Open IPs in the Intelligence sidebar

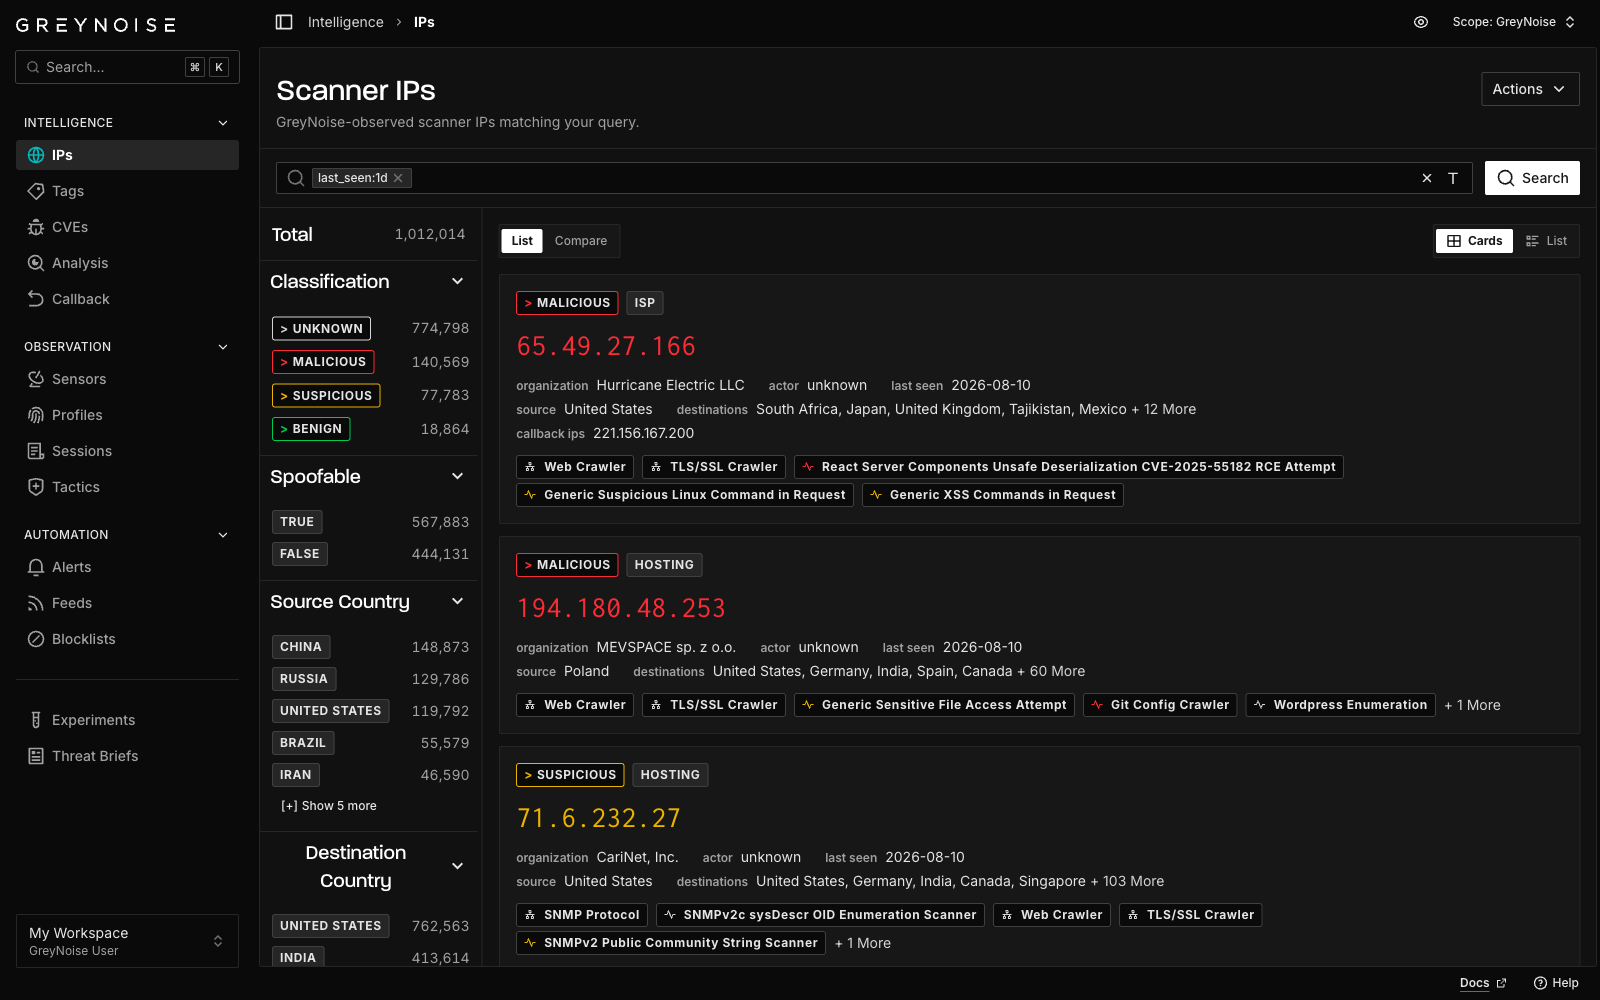[127, 155]
